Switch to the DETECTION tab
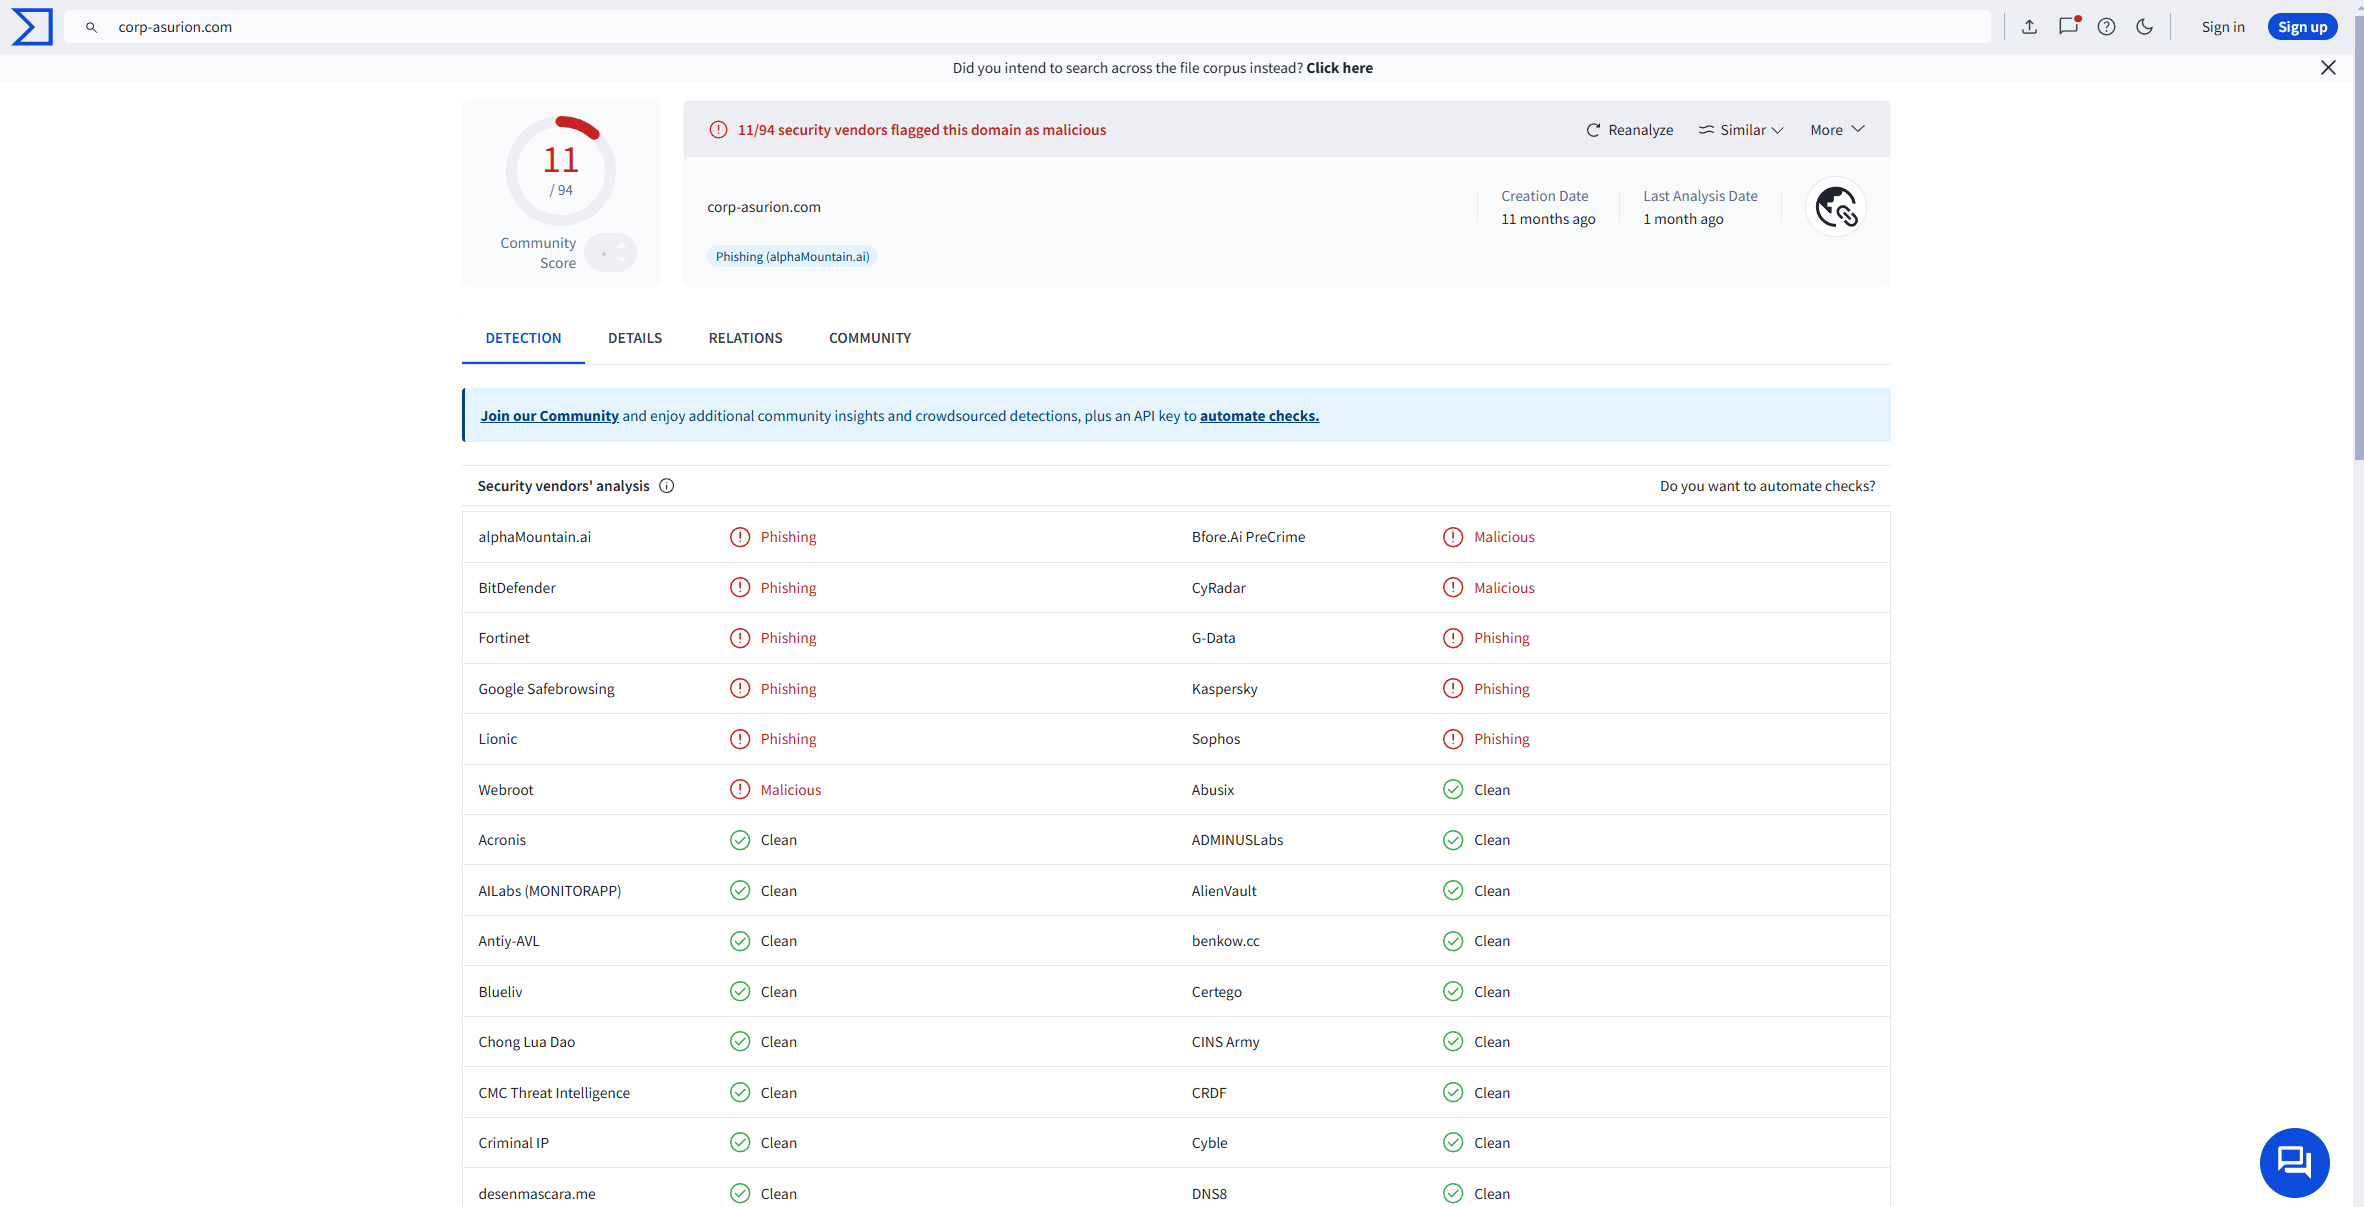This screenshot has height=1207, width=2364. (523, 338)
